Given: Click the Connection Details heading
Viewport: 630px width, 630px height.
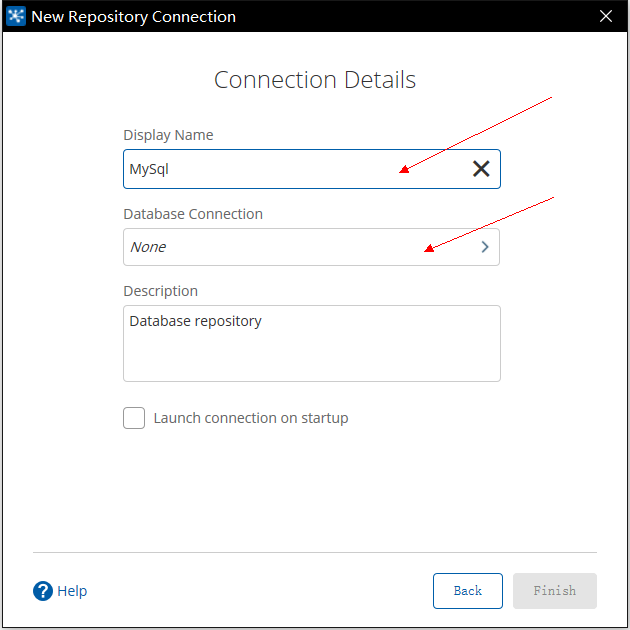Looking at the screenshot, I should (315, 80).
